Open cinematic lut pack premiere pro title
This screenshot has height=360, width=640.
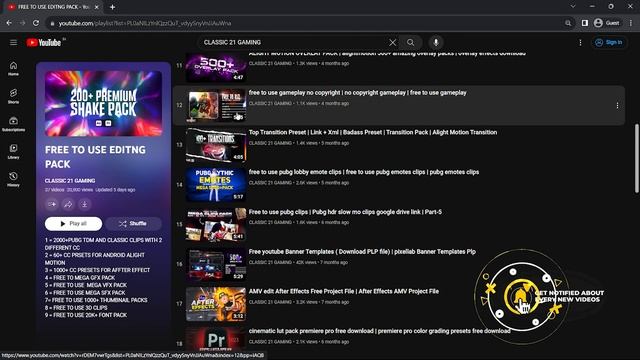click(x=380, y=331)
